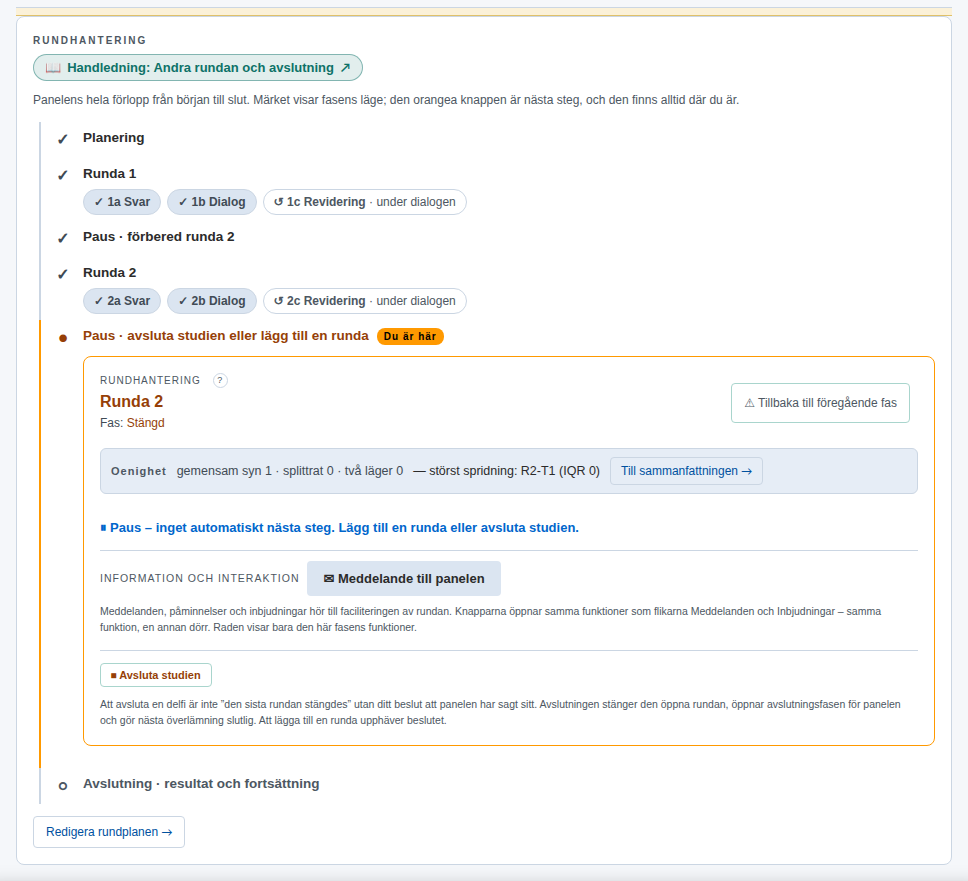Select the 2a Svar phase chip

pos(122,301)
